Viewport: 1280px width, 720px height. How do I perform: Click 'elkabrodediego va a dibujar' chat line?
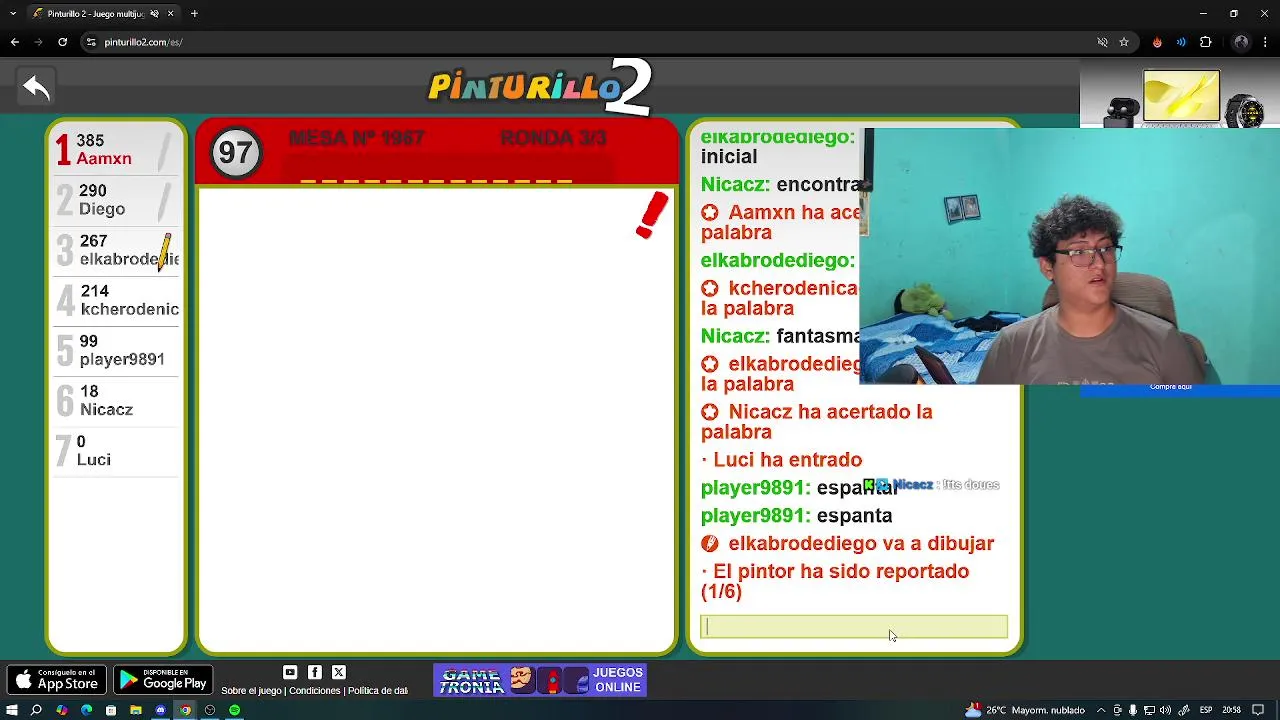point(847,544)
